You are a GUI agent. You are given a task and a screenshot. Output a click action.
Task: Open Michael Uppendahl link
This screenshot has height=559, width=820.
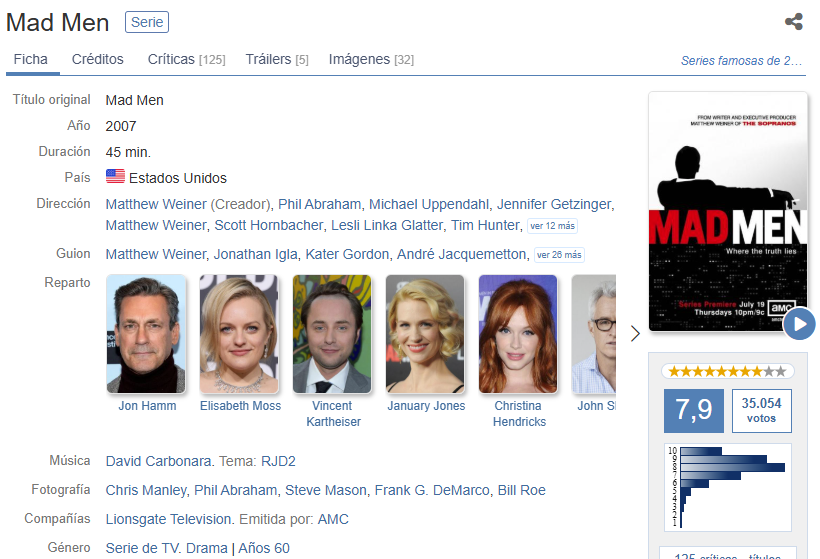[x=429, y=204]
